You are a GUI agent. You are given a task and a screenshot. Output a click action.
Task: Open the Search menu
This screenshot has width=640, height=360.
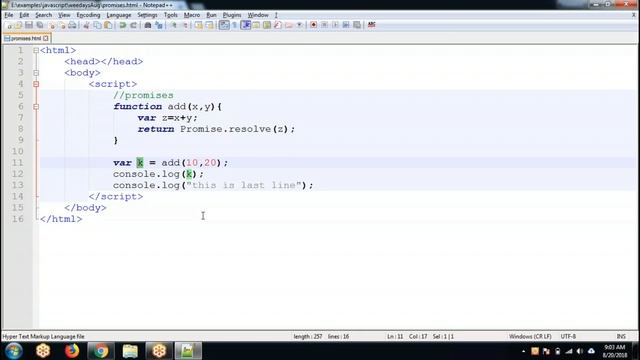click(43, 15)
